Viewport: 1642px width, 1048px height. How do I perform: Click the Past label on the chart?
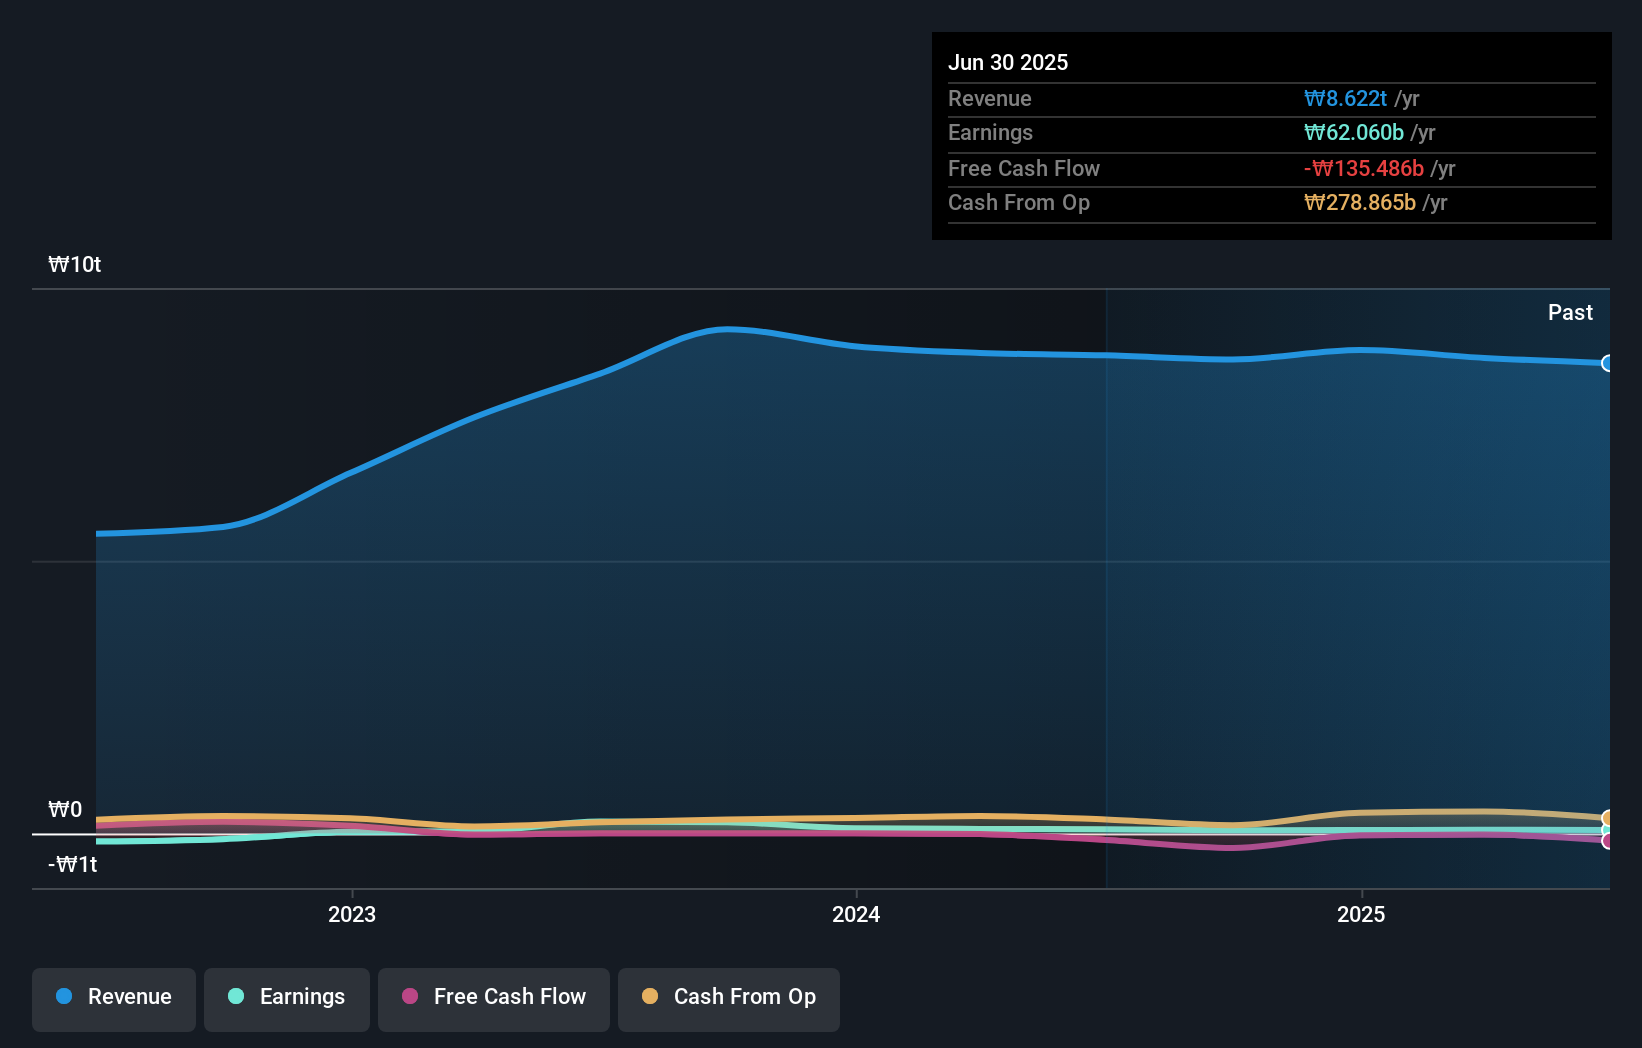point(1570,312)
